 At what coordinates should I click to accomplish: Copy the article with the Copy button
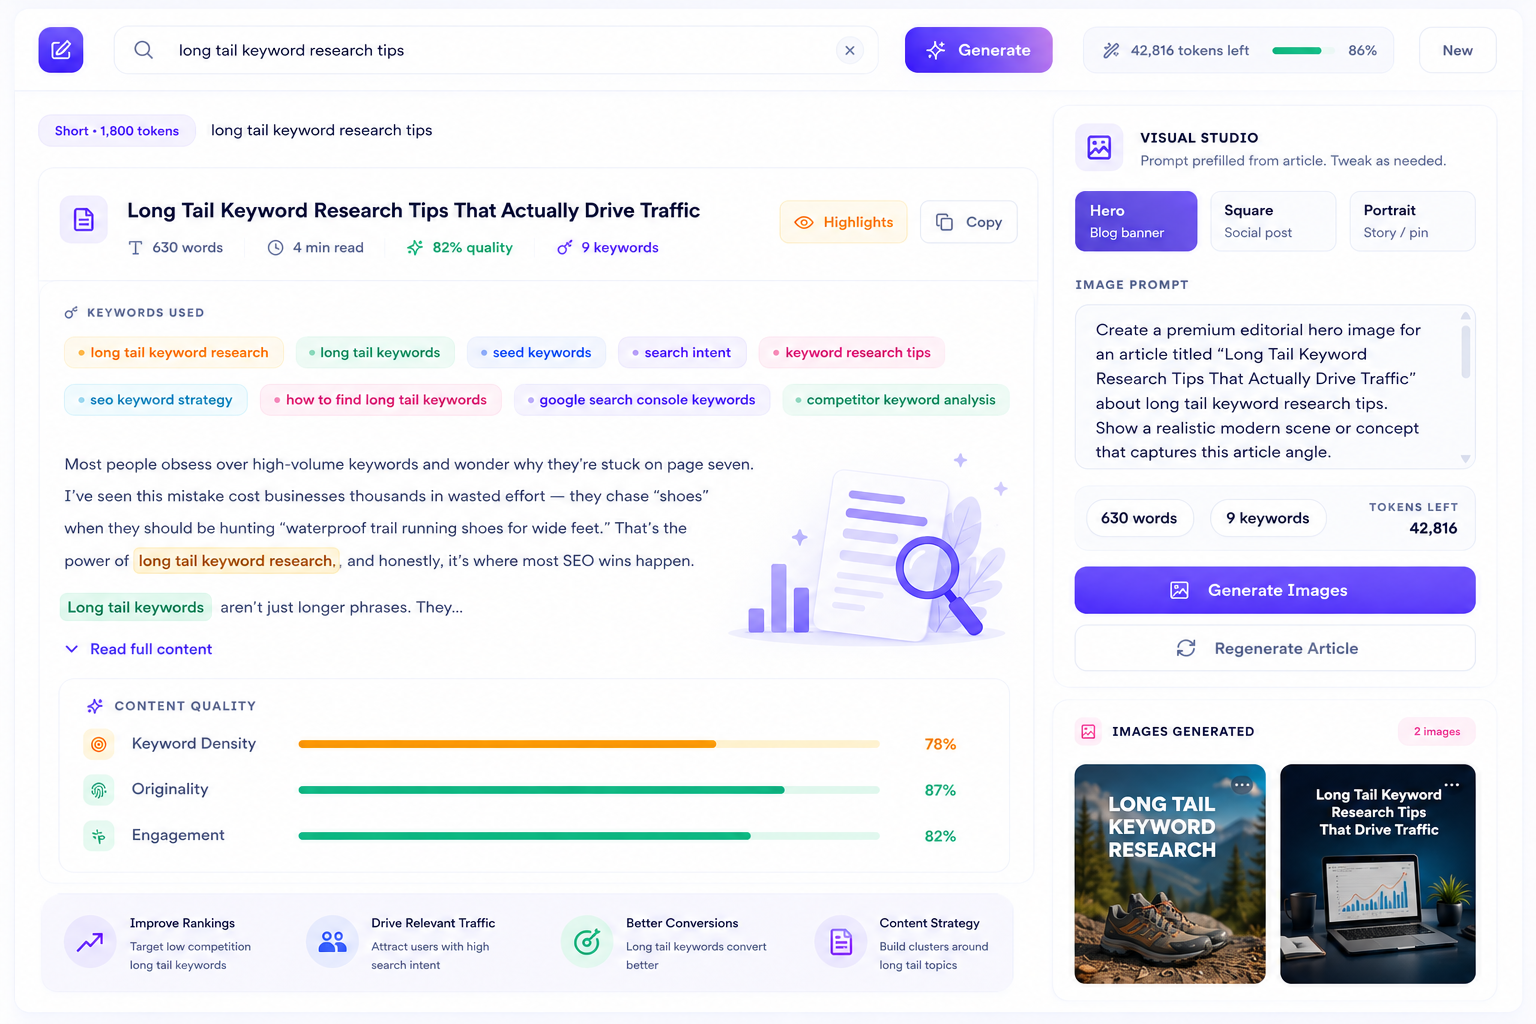[968, 222]
